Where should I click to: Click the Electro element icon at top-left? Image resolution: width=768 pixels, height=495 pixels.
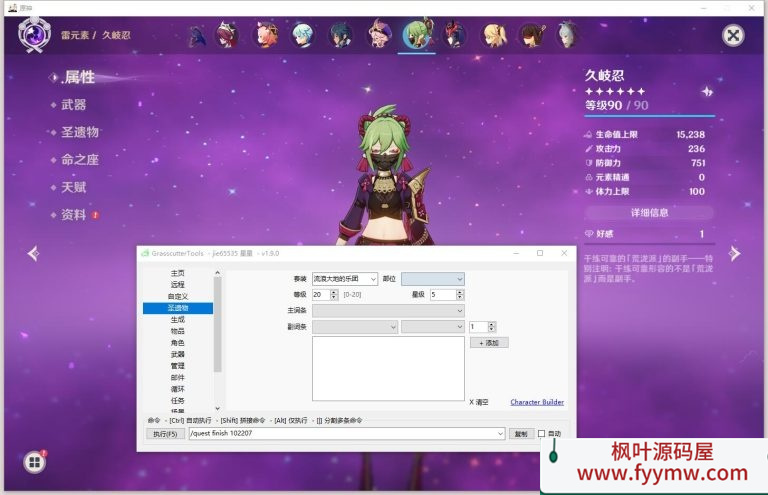(x=35, y=36)
